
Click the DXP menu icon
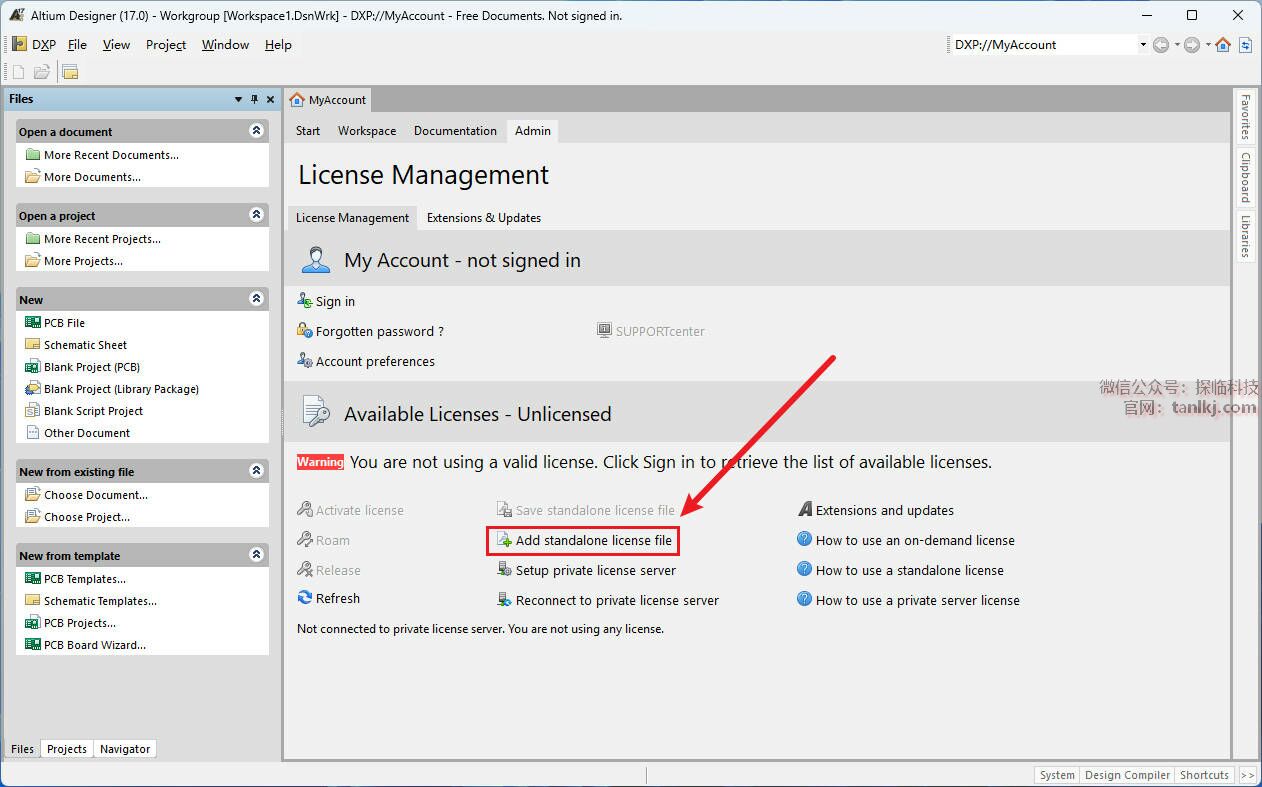pyautogui.click(x=19, y=45)
